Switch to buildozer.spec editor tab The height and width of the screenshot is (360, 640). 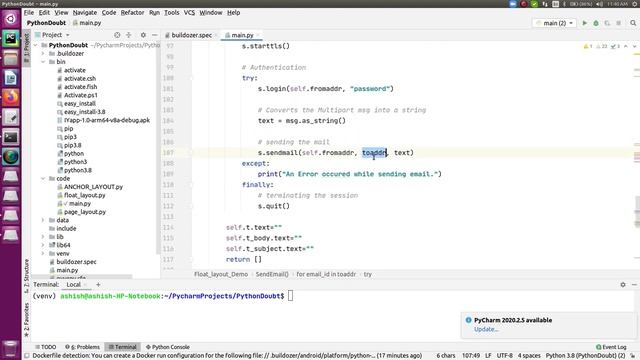tap(191, 35)
